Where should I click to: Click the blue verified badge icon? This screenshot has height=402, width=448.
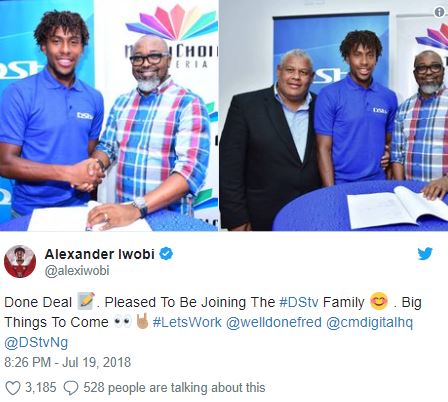166,254
